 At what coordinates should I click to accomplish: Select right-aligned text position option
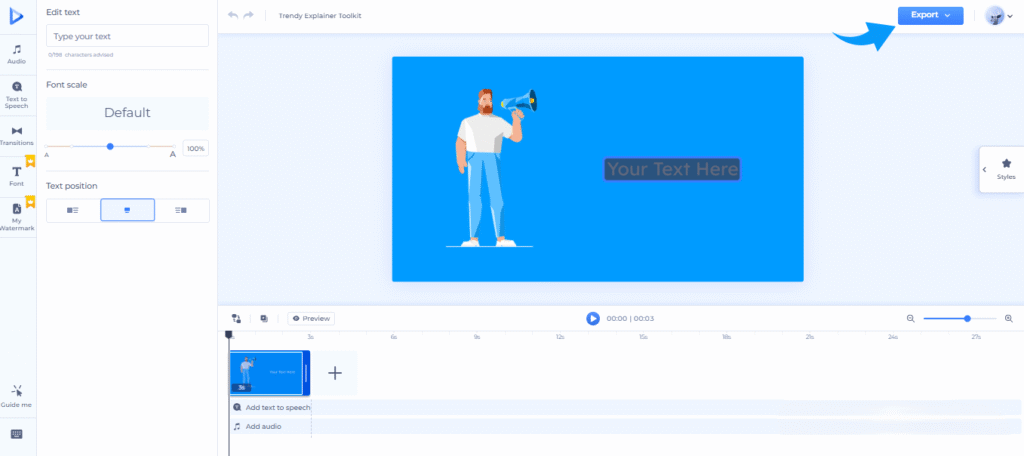coord(181,210)
